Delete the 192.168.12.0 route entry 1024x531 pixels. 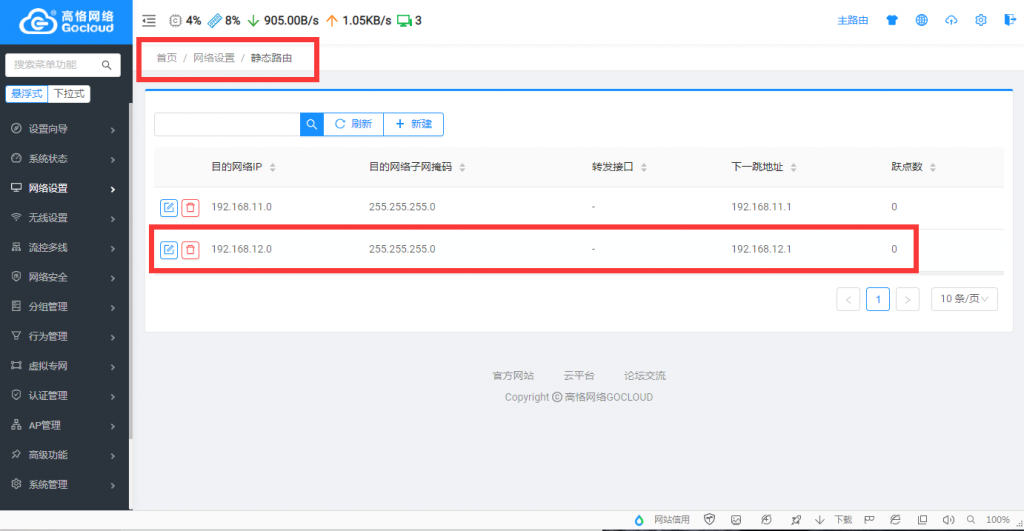190,250
